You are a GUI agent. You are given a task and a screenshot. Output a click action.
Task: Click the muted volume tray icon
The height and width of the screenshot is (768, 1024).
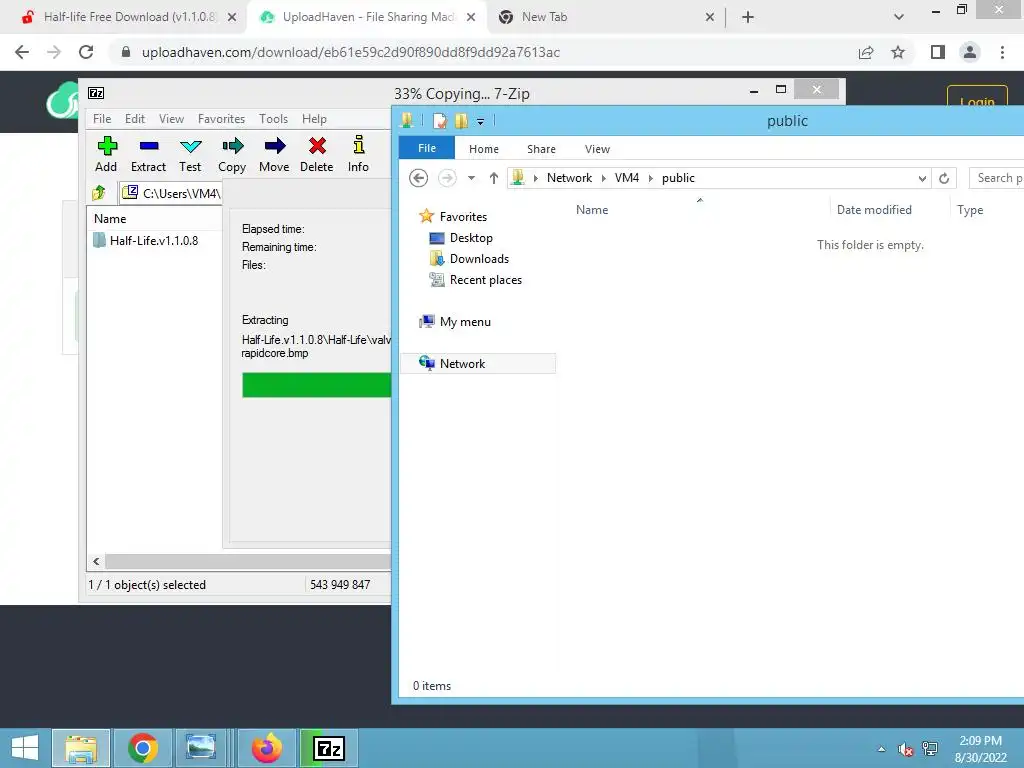coord(905,749)
